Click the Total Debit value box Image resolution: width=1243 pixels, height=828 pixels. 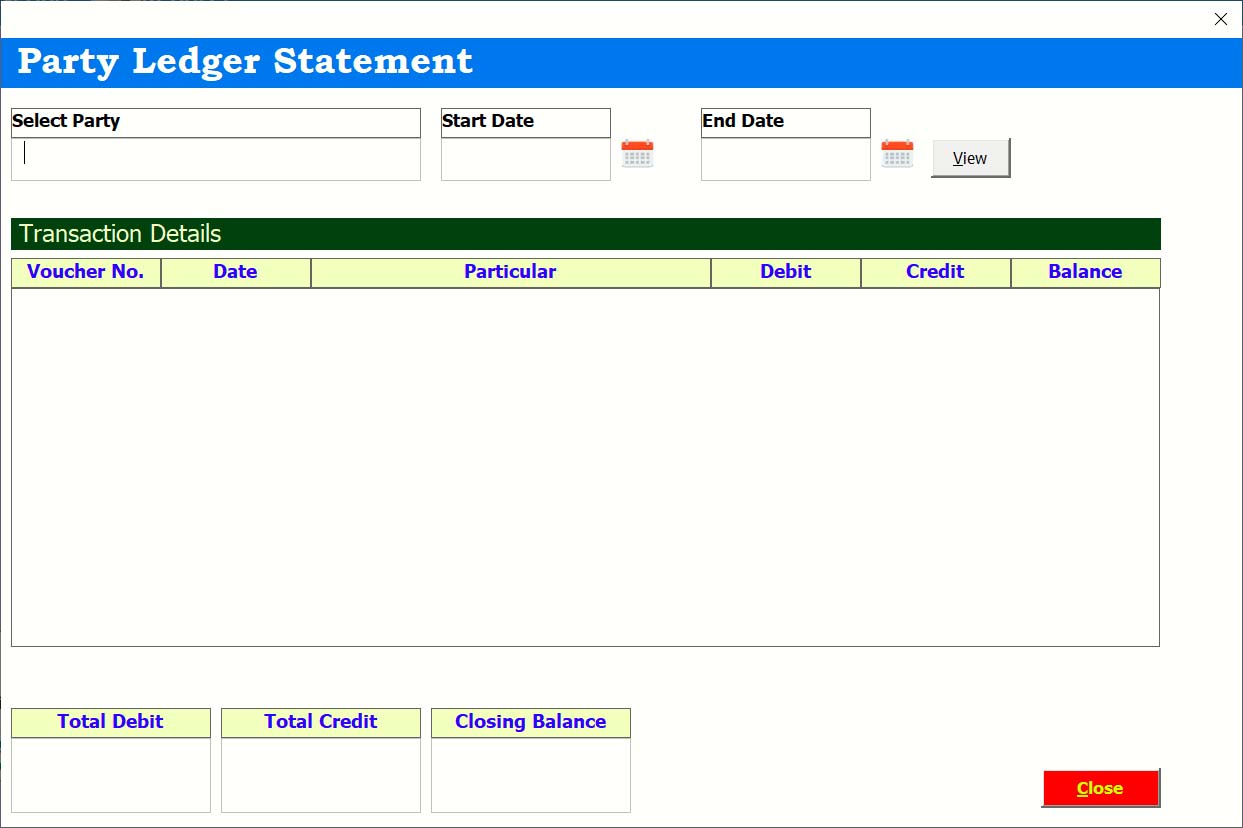(x=110, y=775)
